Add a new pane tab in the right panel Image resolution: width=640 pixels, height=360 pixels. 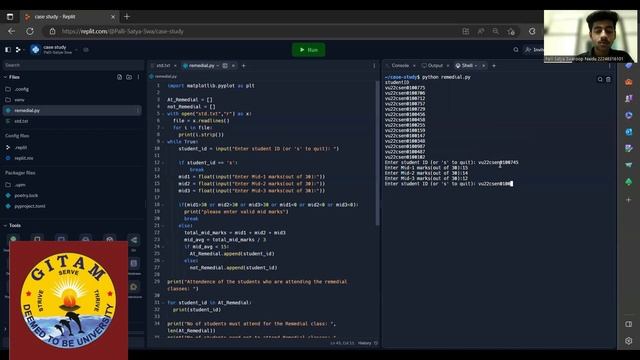(494, 65)
